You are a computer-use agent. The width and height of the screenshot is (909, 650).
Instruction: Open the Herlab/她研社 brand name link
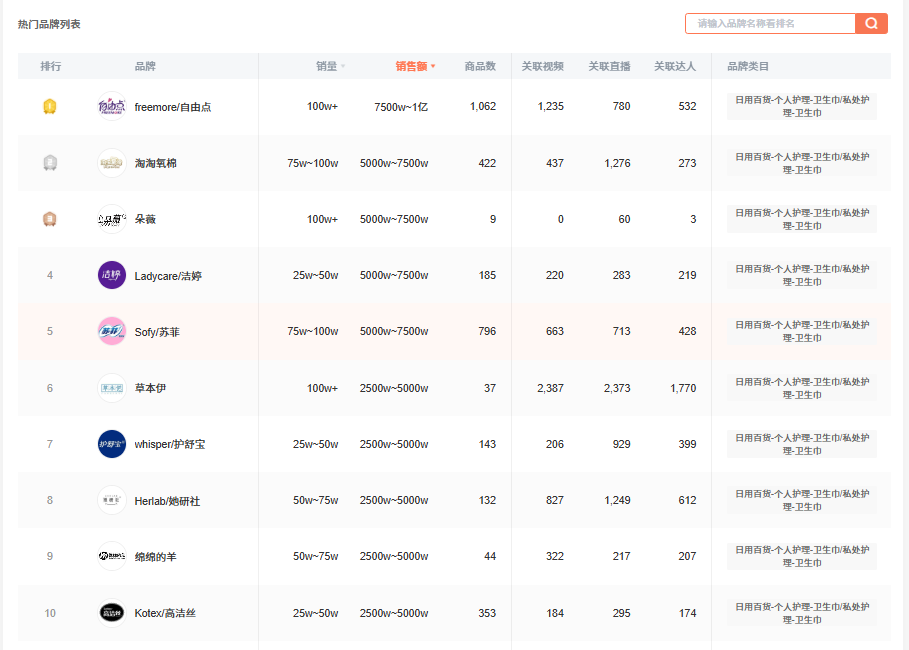167,501
